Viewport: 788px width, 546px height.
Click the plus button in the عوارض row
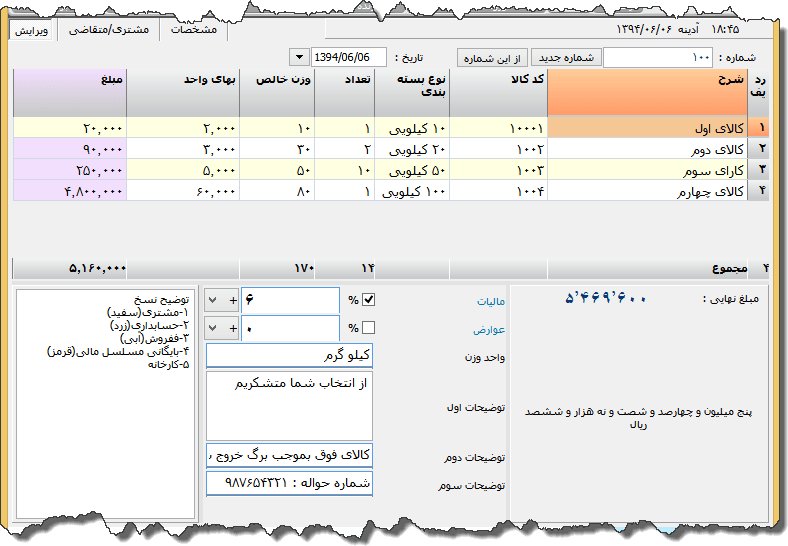(x=232, y=328)
